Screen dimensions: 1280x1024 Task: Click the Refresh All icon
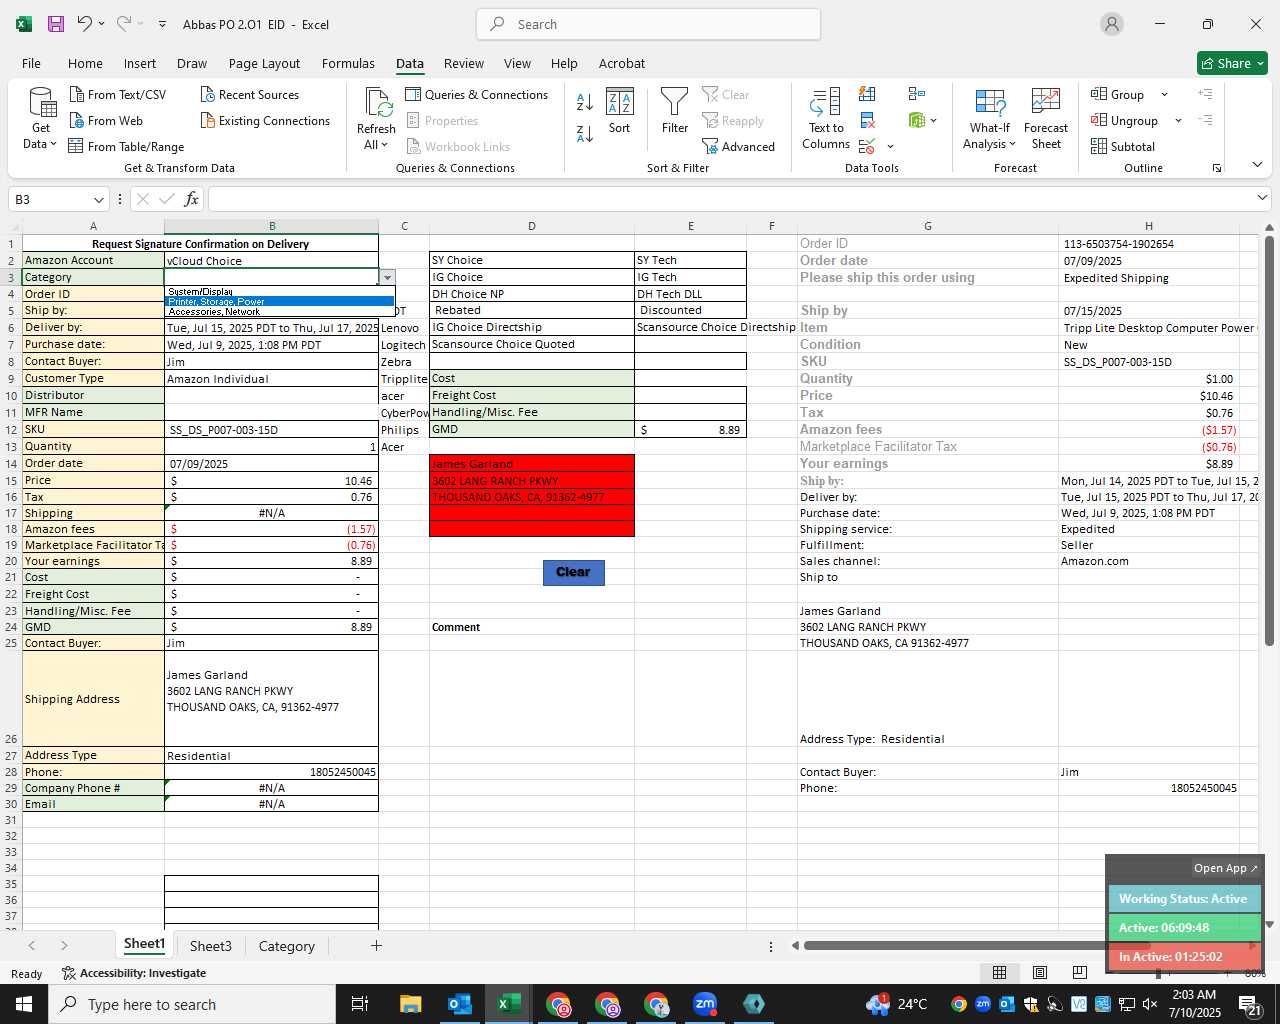(378, 105)
